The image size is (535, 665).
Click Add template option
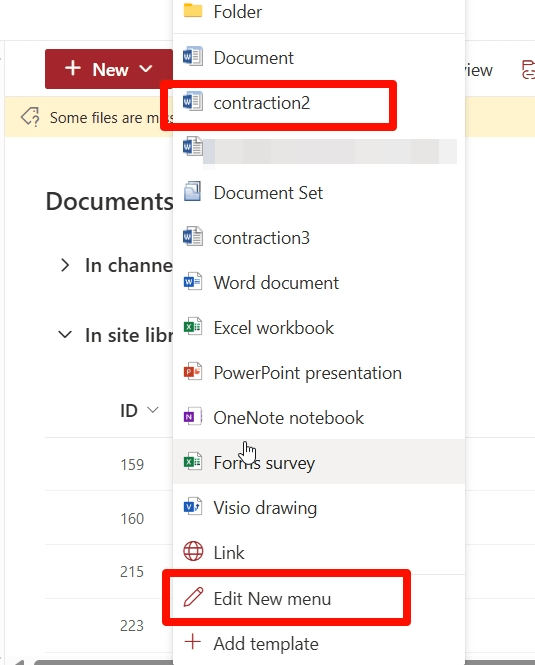pyautogui.click(x=319, y=643)
